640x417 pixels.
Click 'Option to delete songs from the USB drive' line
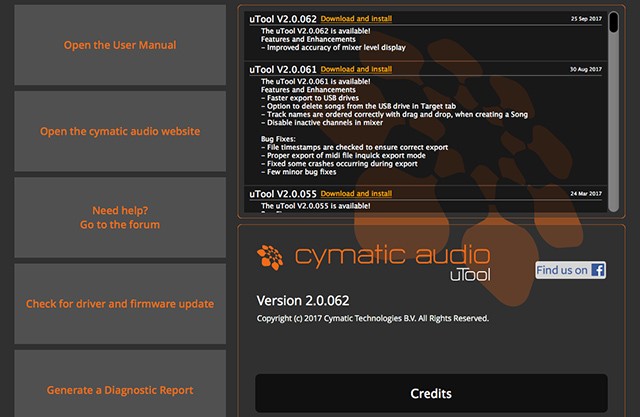click(x=359, y=106)
